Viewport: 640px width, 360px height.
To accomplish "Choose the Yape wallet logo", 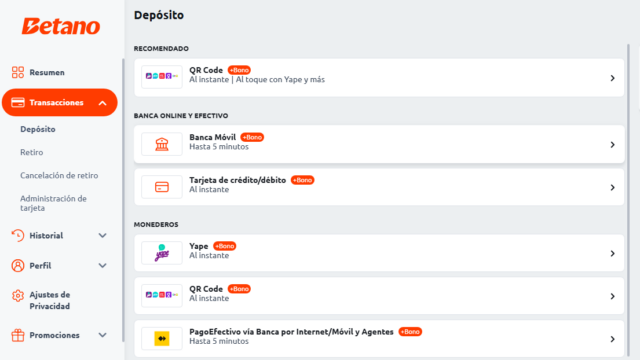I will pyautogui.click(x=162, y=253).
